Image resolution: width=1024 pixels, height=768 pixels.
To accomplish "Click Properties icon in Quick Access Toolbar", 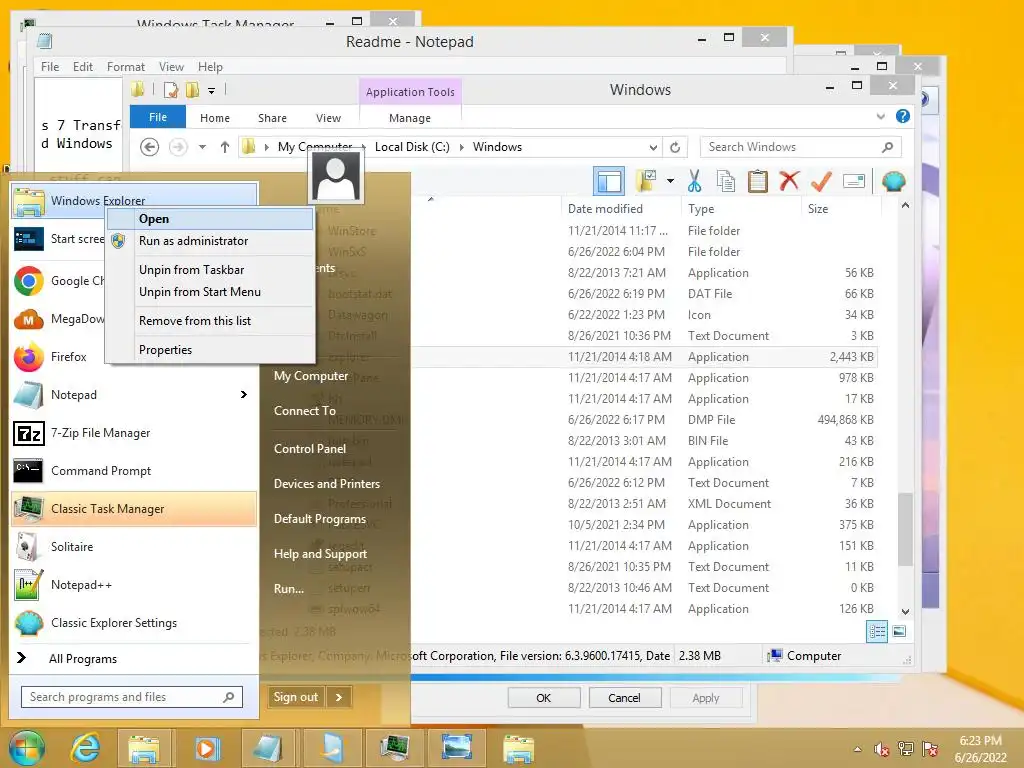I will (x=170, y=90).
